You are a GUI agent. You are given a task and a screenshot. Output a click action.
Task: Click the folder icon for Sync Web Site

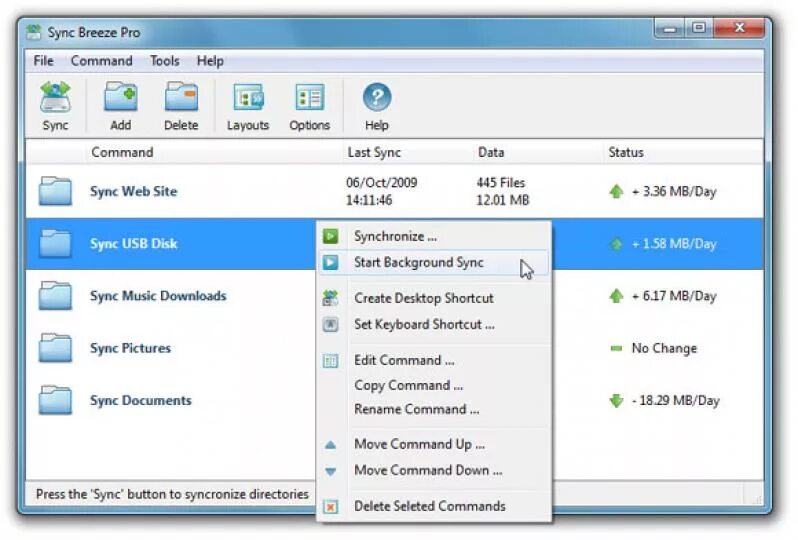coord(55,191)
